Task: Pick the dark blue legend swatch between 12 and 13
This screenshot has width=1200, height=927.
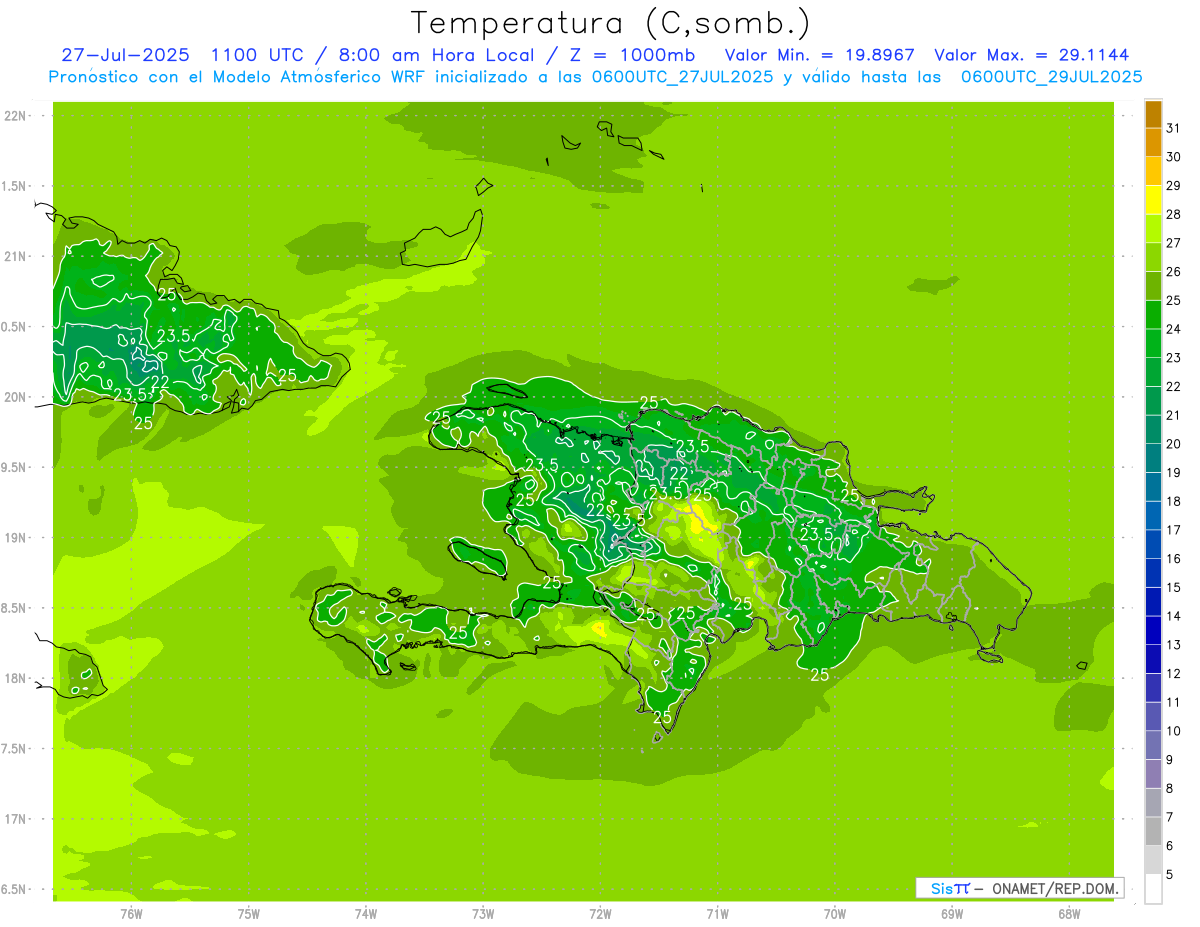Action: coord(1153,659)
